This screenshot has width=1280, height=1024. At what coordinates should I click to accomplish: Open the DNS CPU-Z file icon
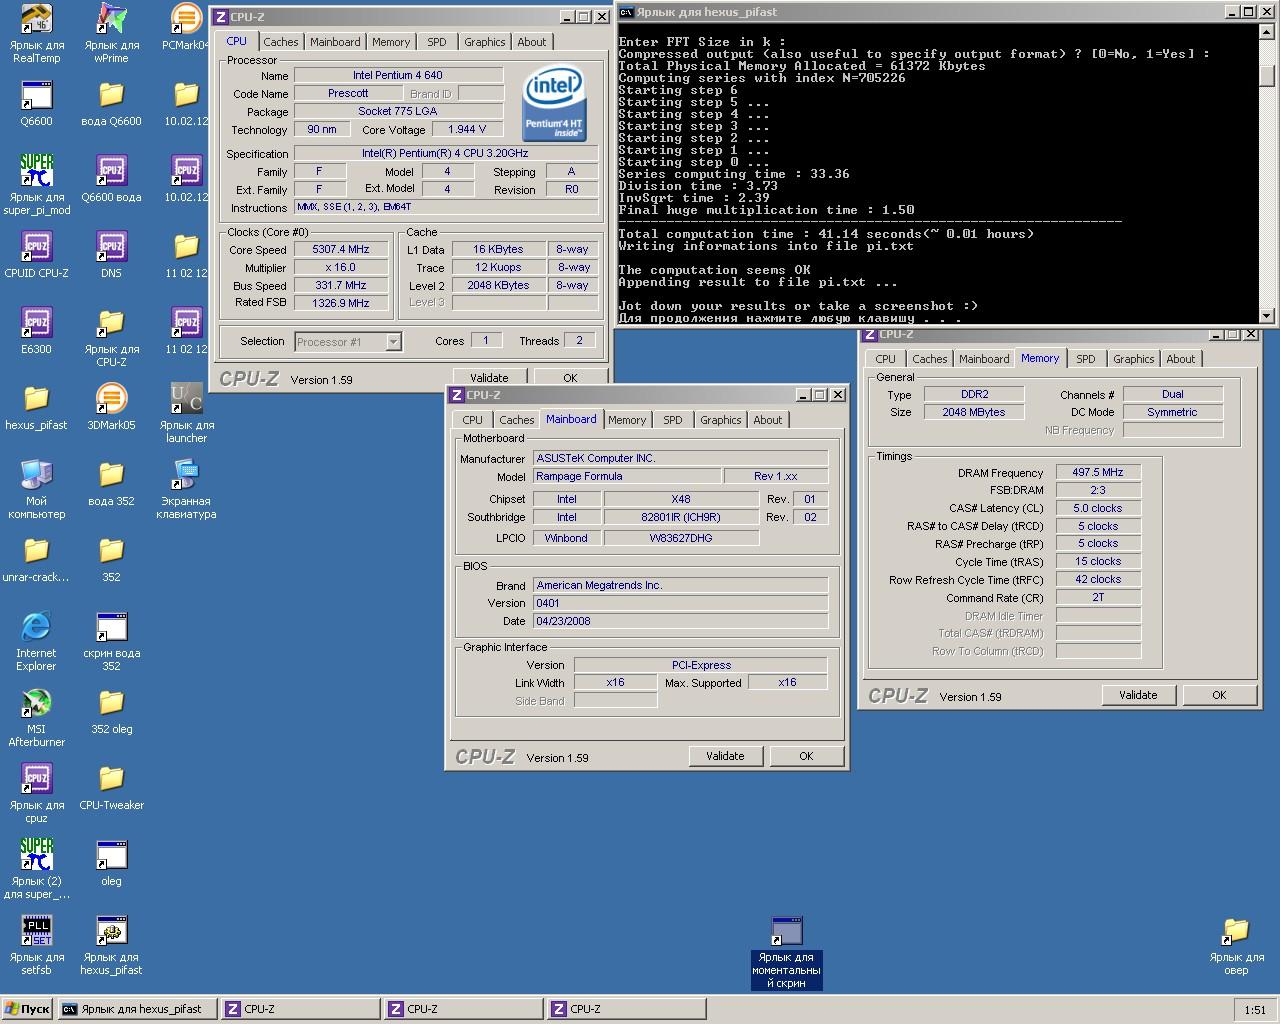[x=111, y=247]
